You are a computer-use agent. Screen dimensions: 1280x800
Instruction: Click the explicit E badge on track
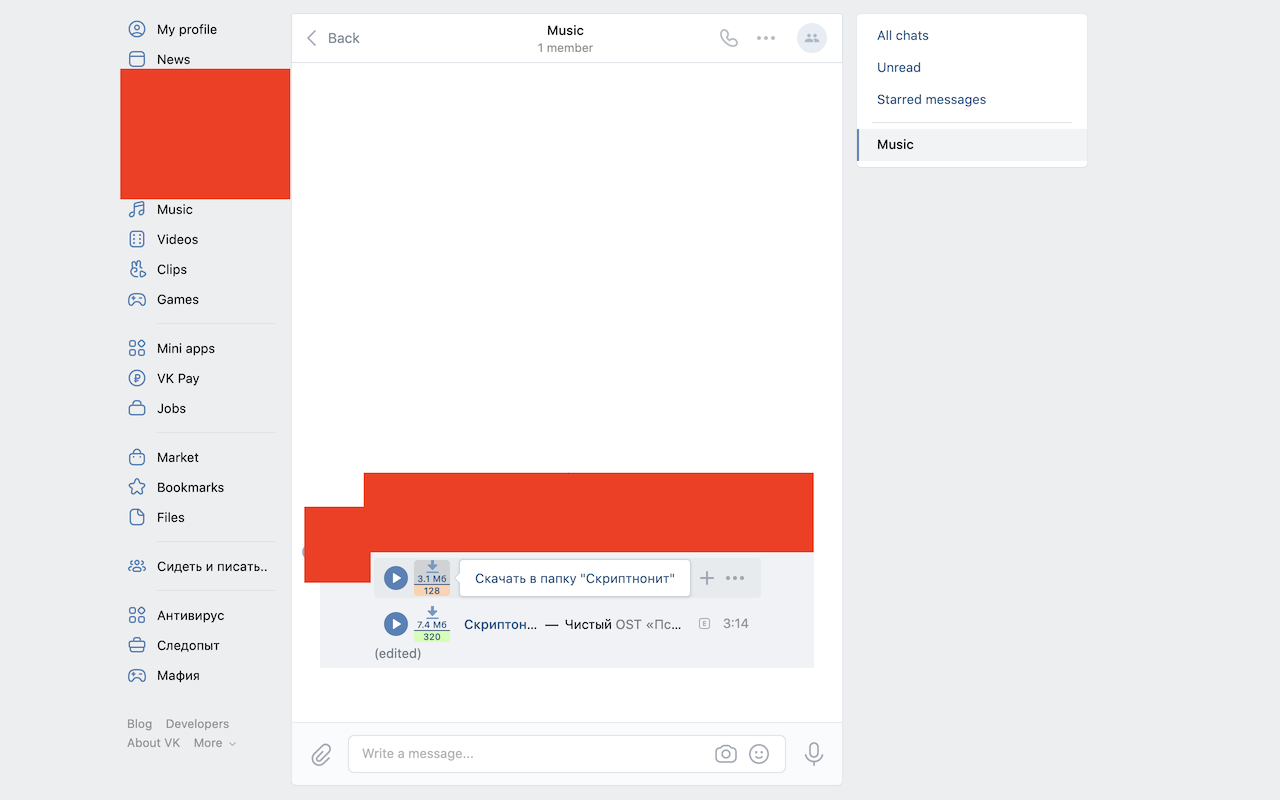704,624
